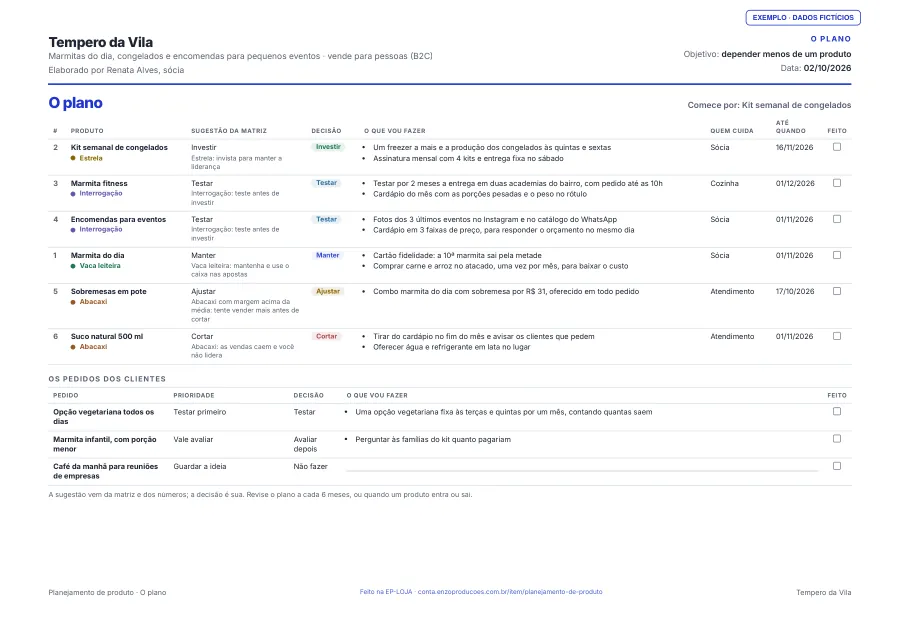This screenshot has height=637, width=900.
Task: Select the deadline date 16/11/2026
Action: point(794,147)
